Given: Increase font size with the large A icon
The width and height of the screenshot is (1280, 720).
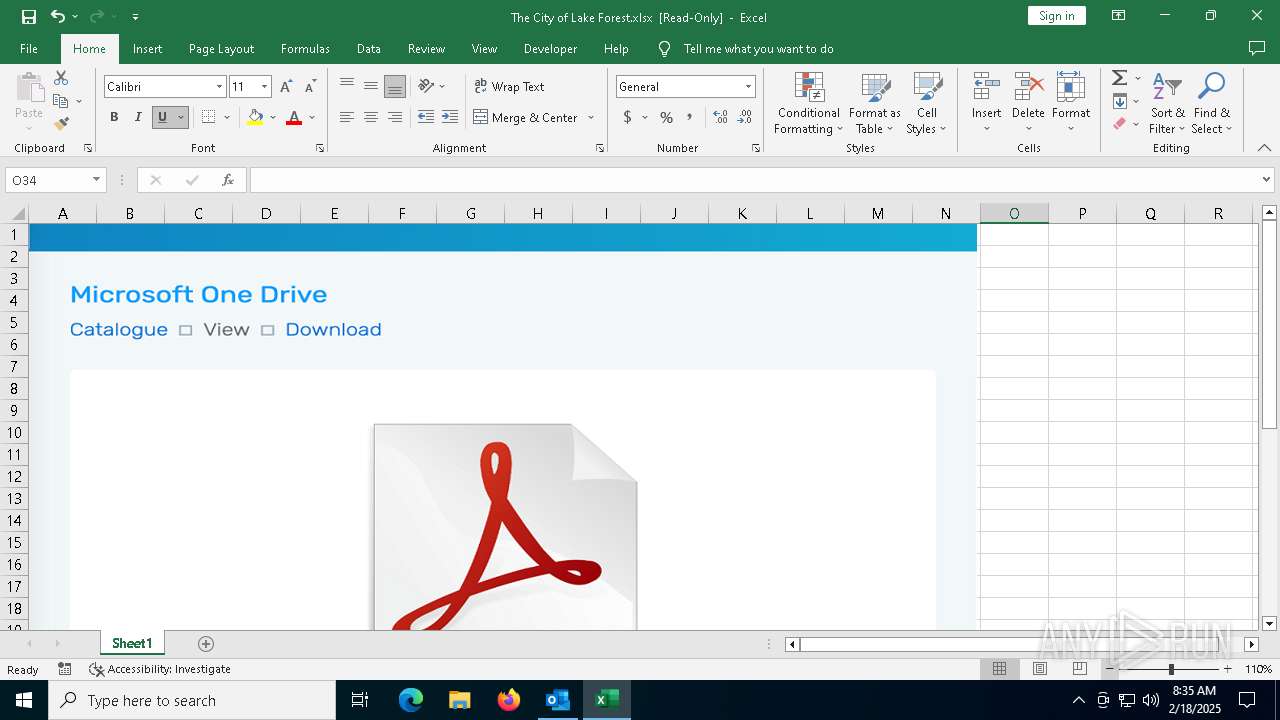Looking at the screenshot, I should (x=286, y=87).
